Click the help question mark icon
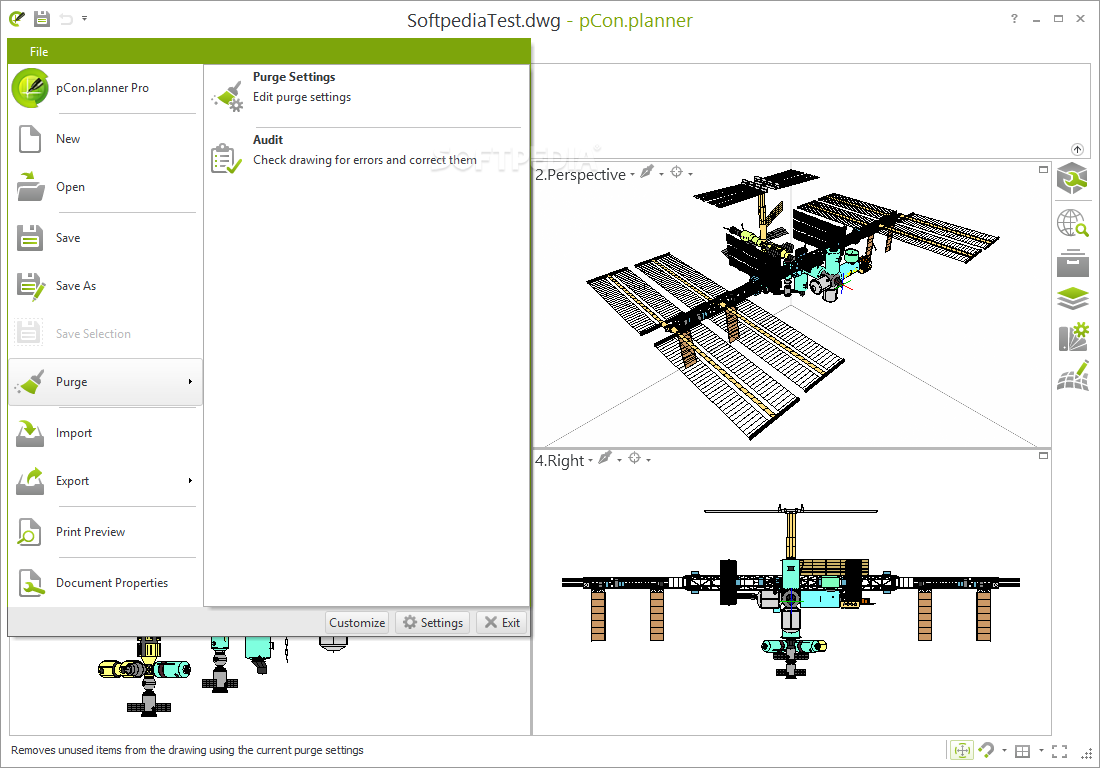The height and width of the screenshot is (768, 1100). (x=1014, y=19)
